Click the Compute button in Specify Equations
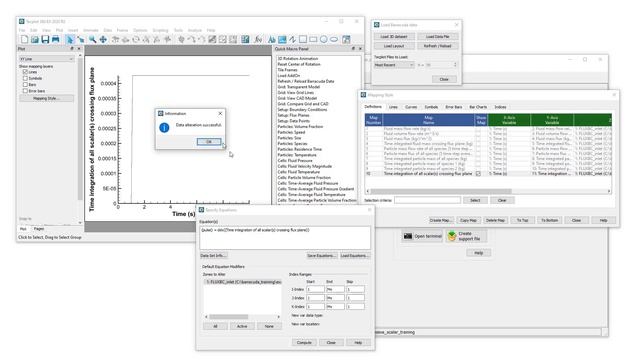 point(304,342)
